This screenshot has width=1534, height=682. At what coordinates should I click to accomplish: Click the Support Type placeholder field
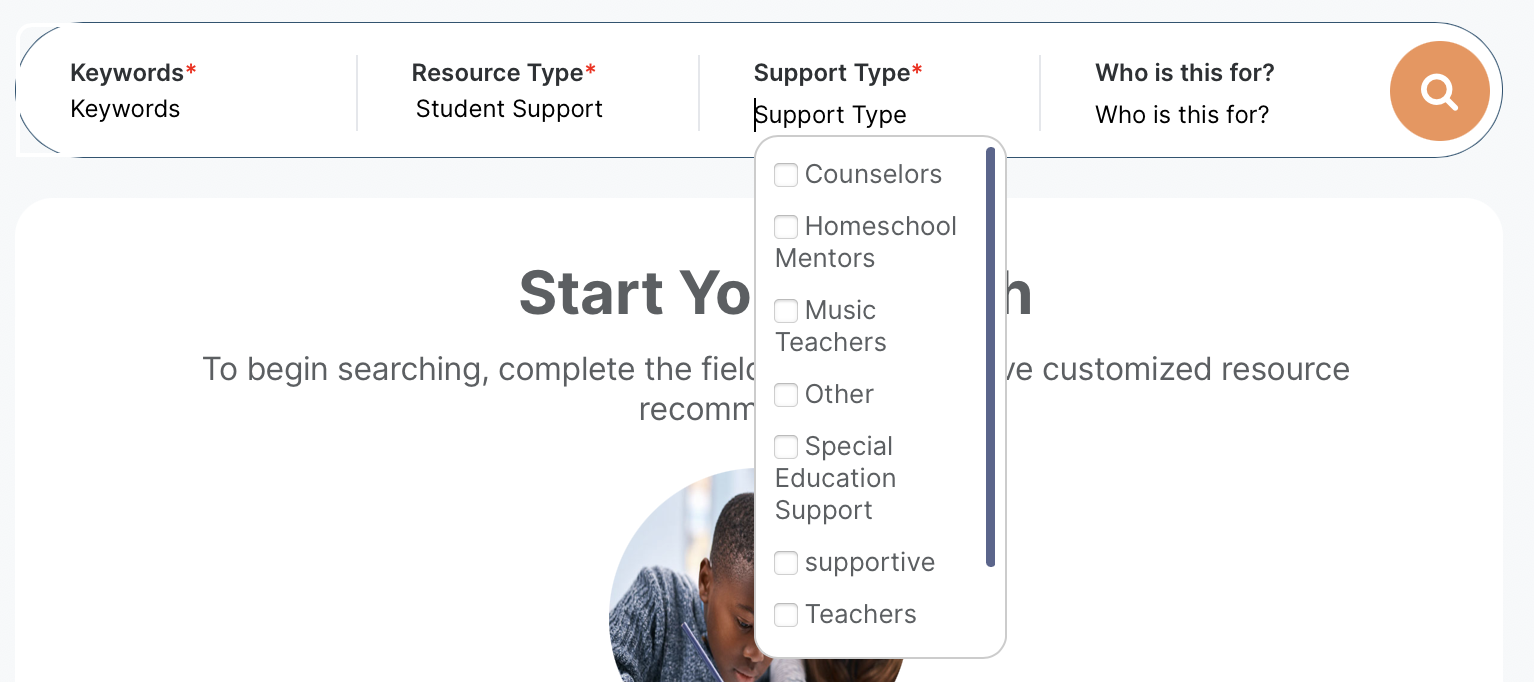point(831,115)
